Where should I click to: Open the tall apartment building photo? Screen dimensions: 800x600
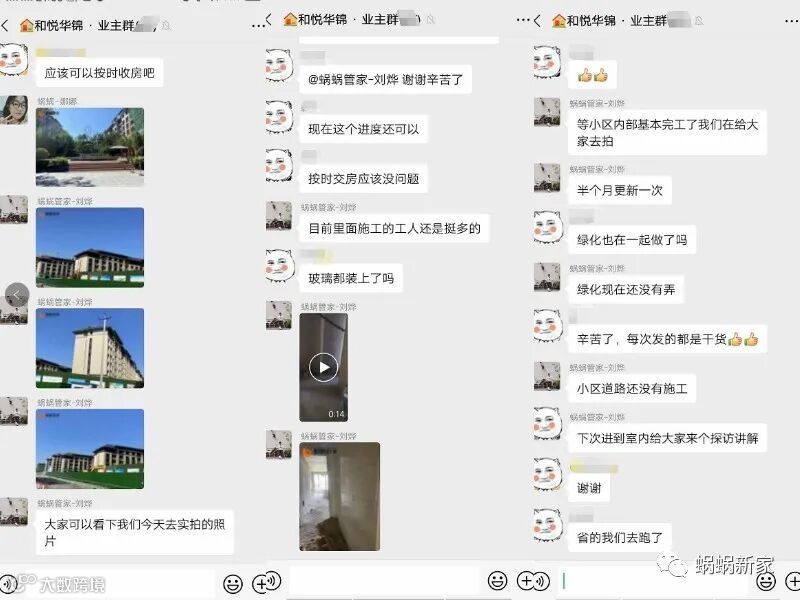90,348
